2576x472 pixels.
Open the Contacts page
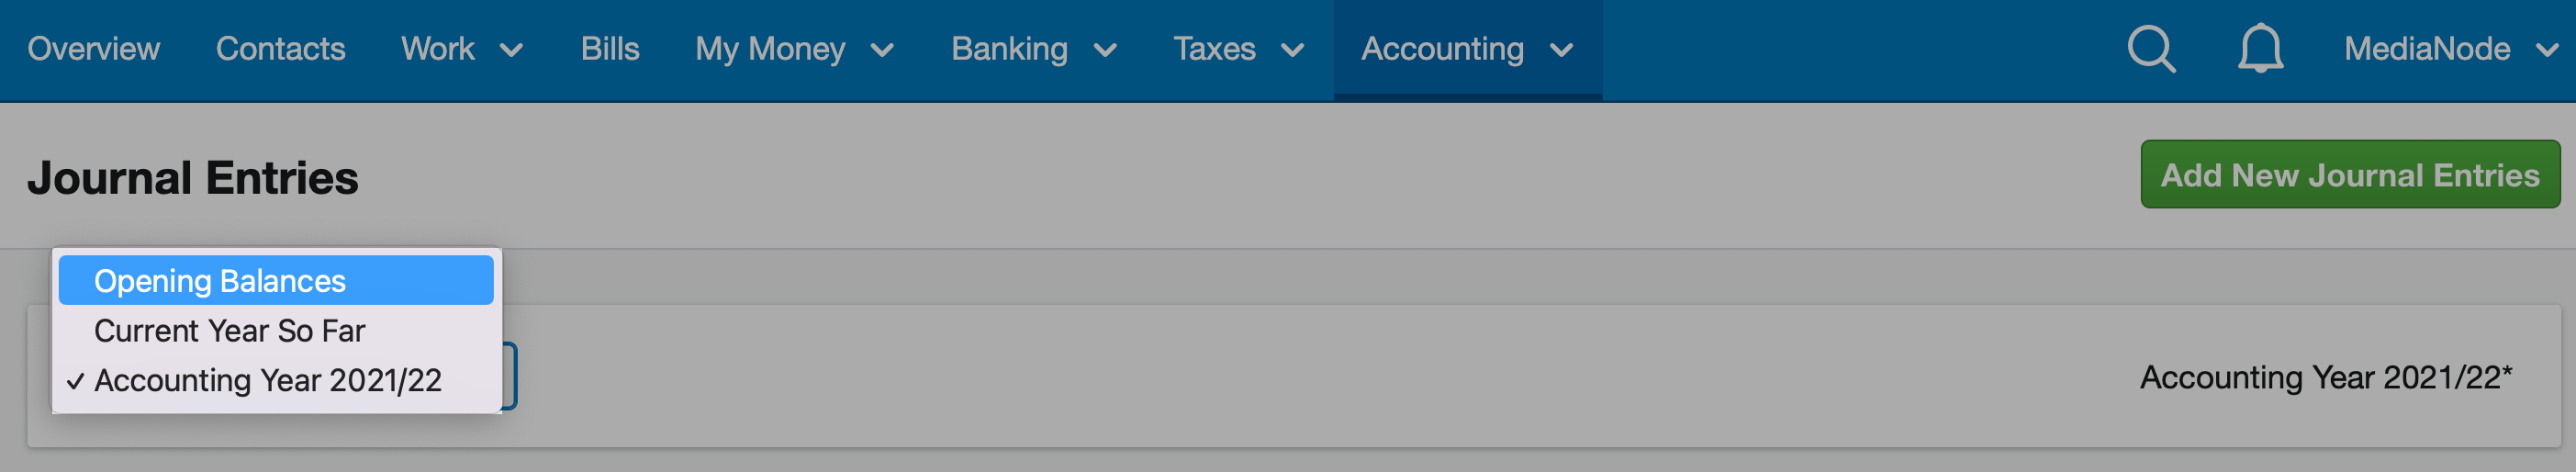[280, 49]
